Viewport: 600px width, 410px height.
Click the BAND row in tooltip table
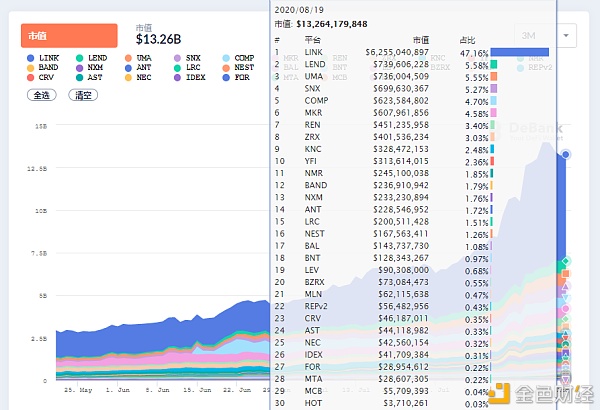pyautogui.click(x=386, y=185)
